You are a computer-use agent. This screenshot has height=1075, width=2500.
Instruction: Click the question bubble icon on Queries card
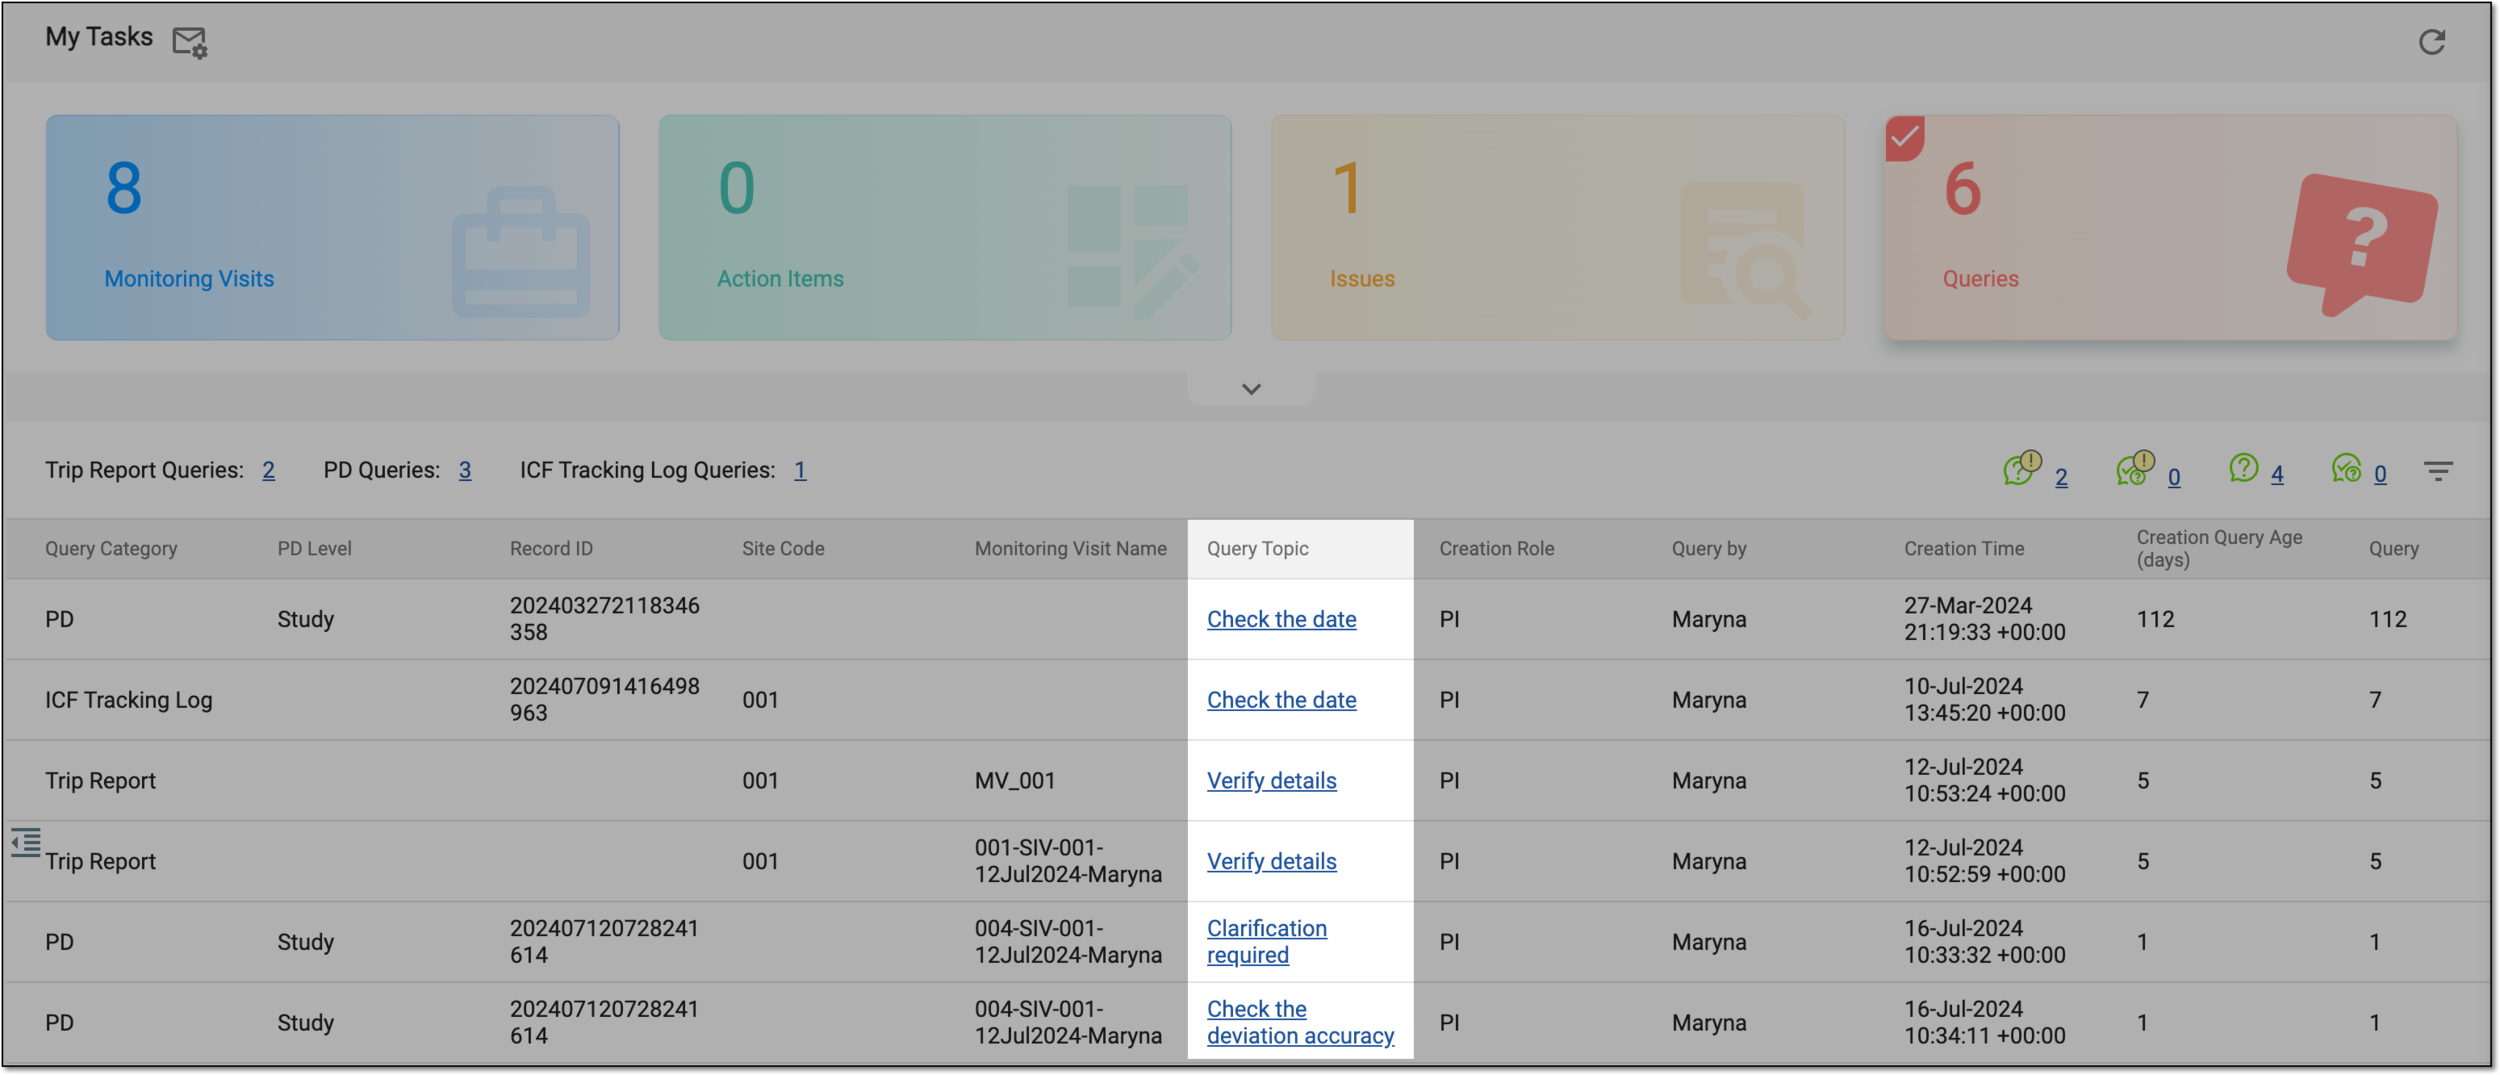2362,245
